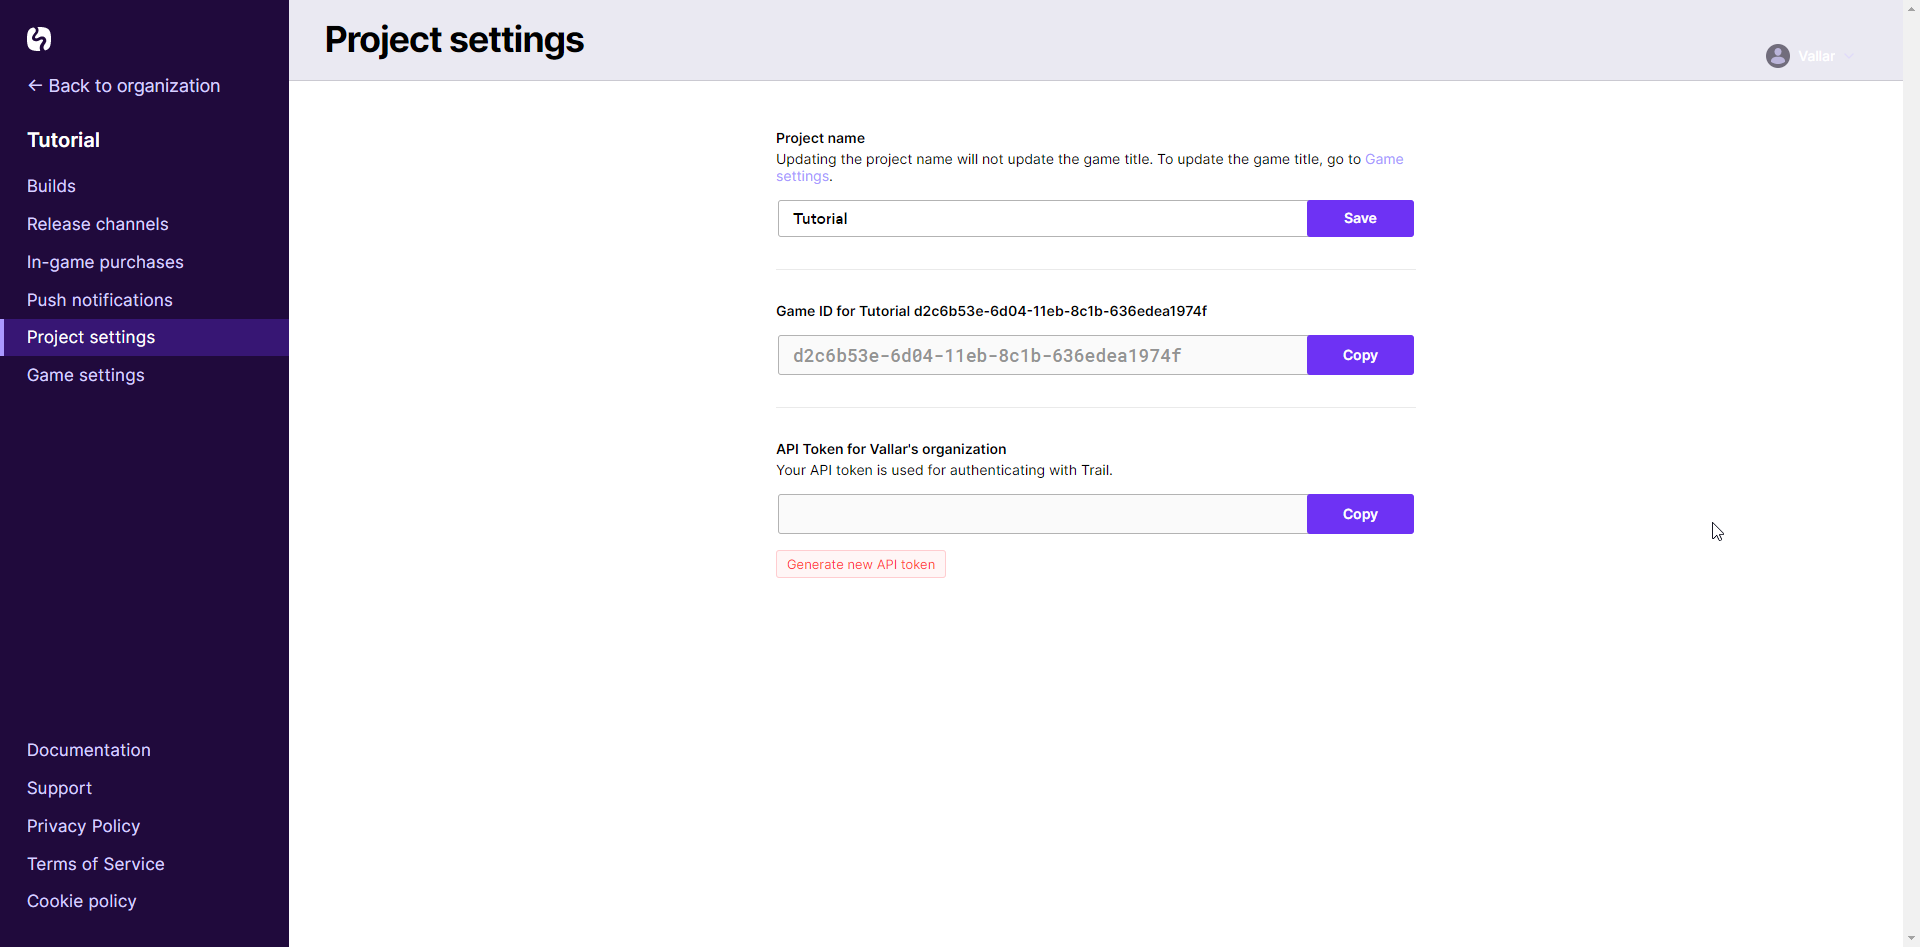Viewport: 1920px width, 947px height.
Task: Copy the API token
Action: point(1360,514)
